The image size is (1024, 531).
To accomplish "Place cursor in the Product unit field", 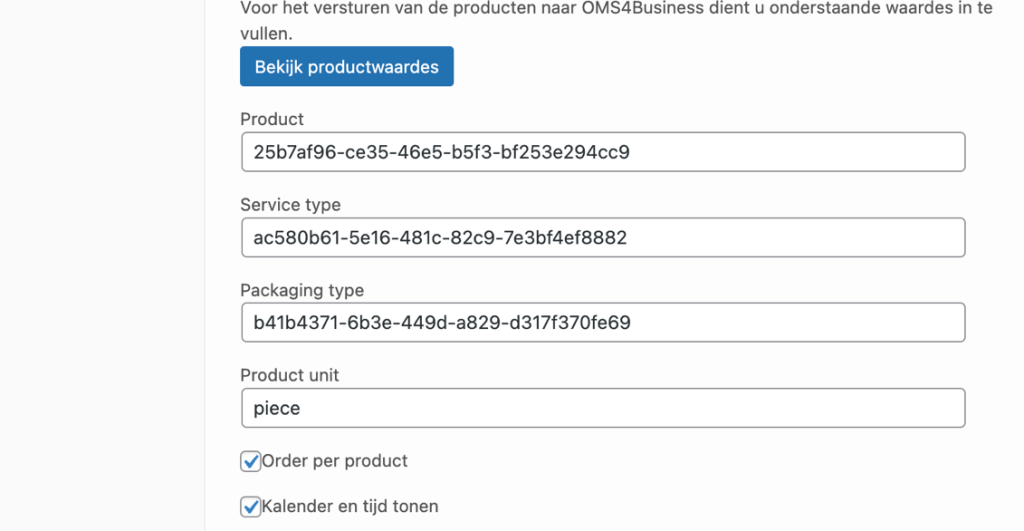I will click(600, 408).
